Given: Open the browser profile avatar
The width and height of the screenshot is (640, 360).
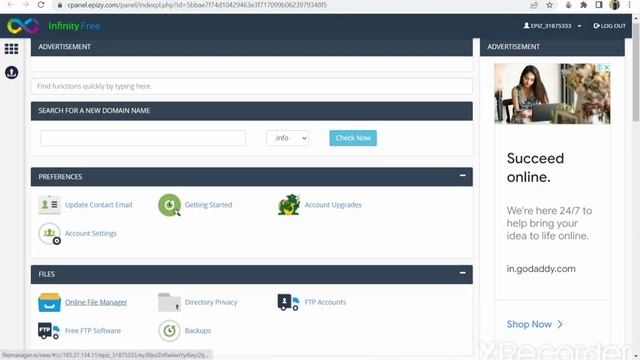Looking at the screenshot, I should (x=614, y=5).
